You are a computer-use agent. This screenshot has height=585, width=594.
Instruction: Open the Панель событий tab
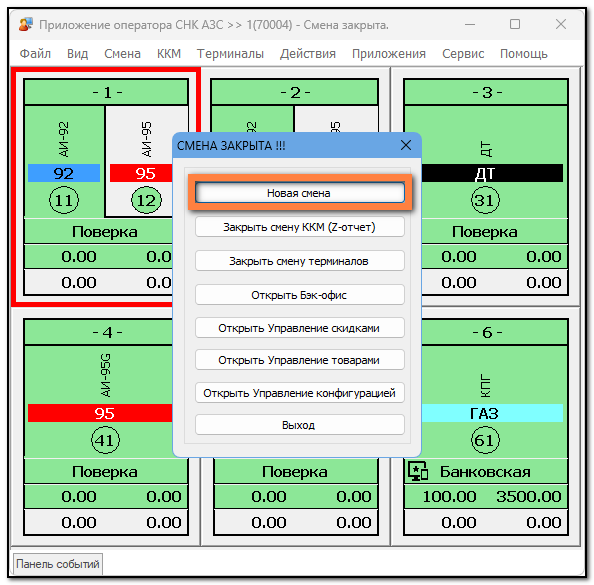point(58,564)
